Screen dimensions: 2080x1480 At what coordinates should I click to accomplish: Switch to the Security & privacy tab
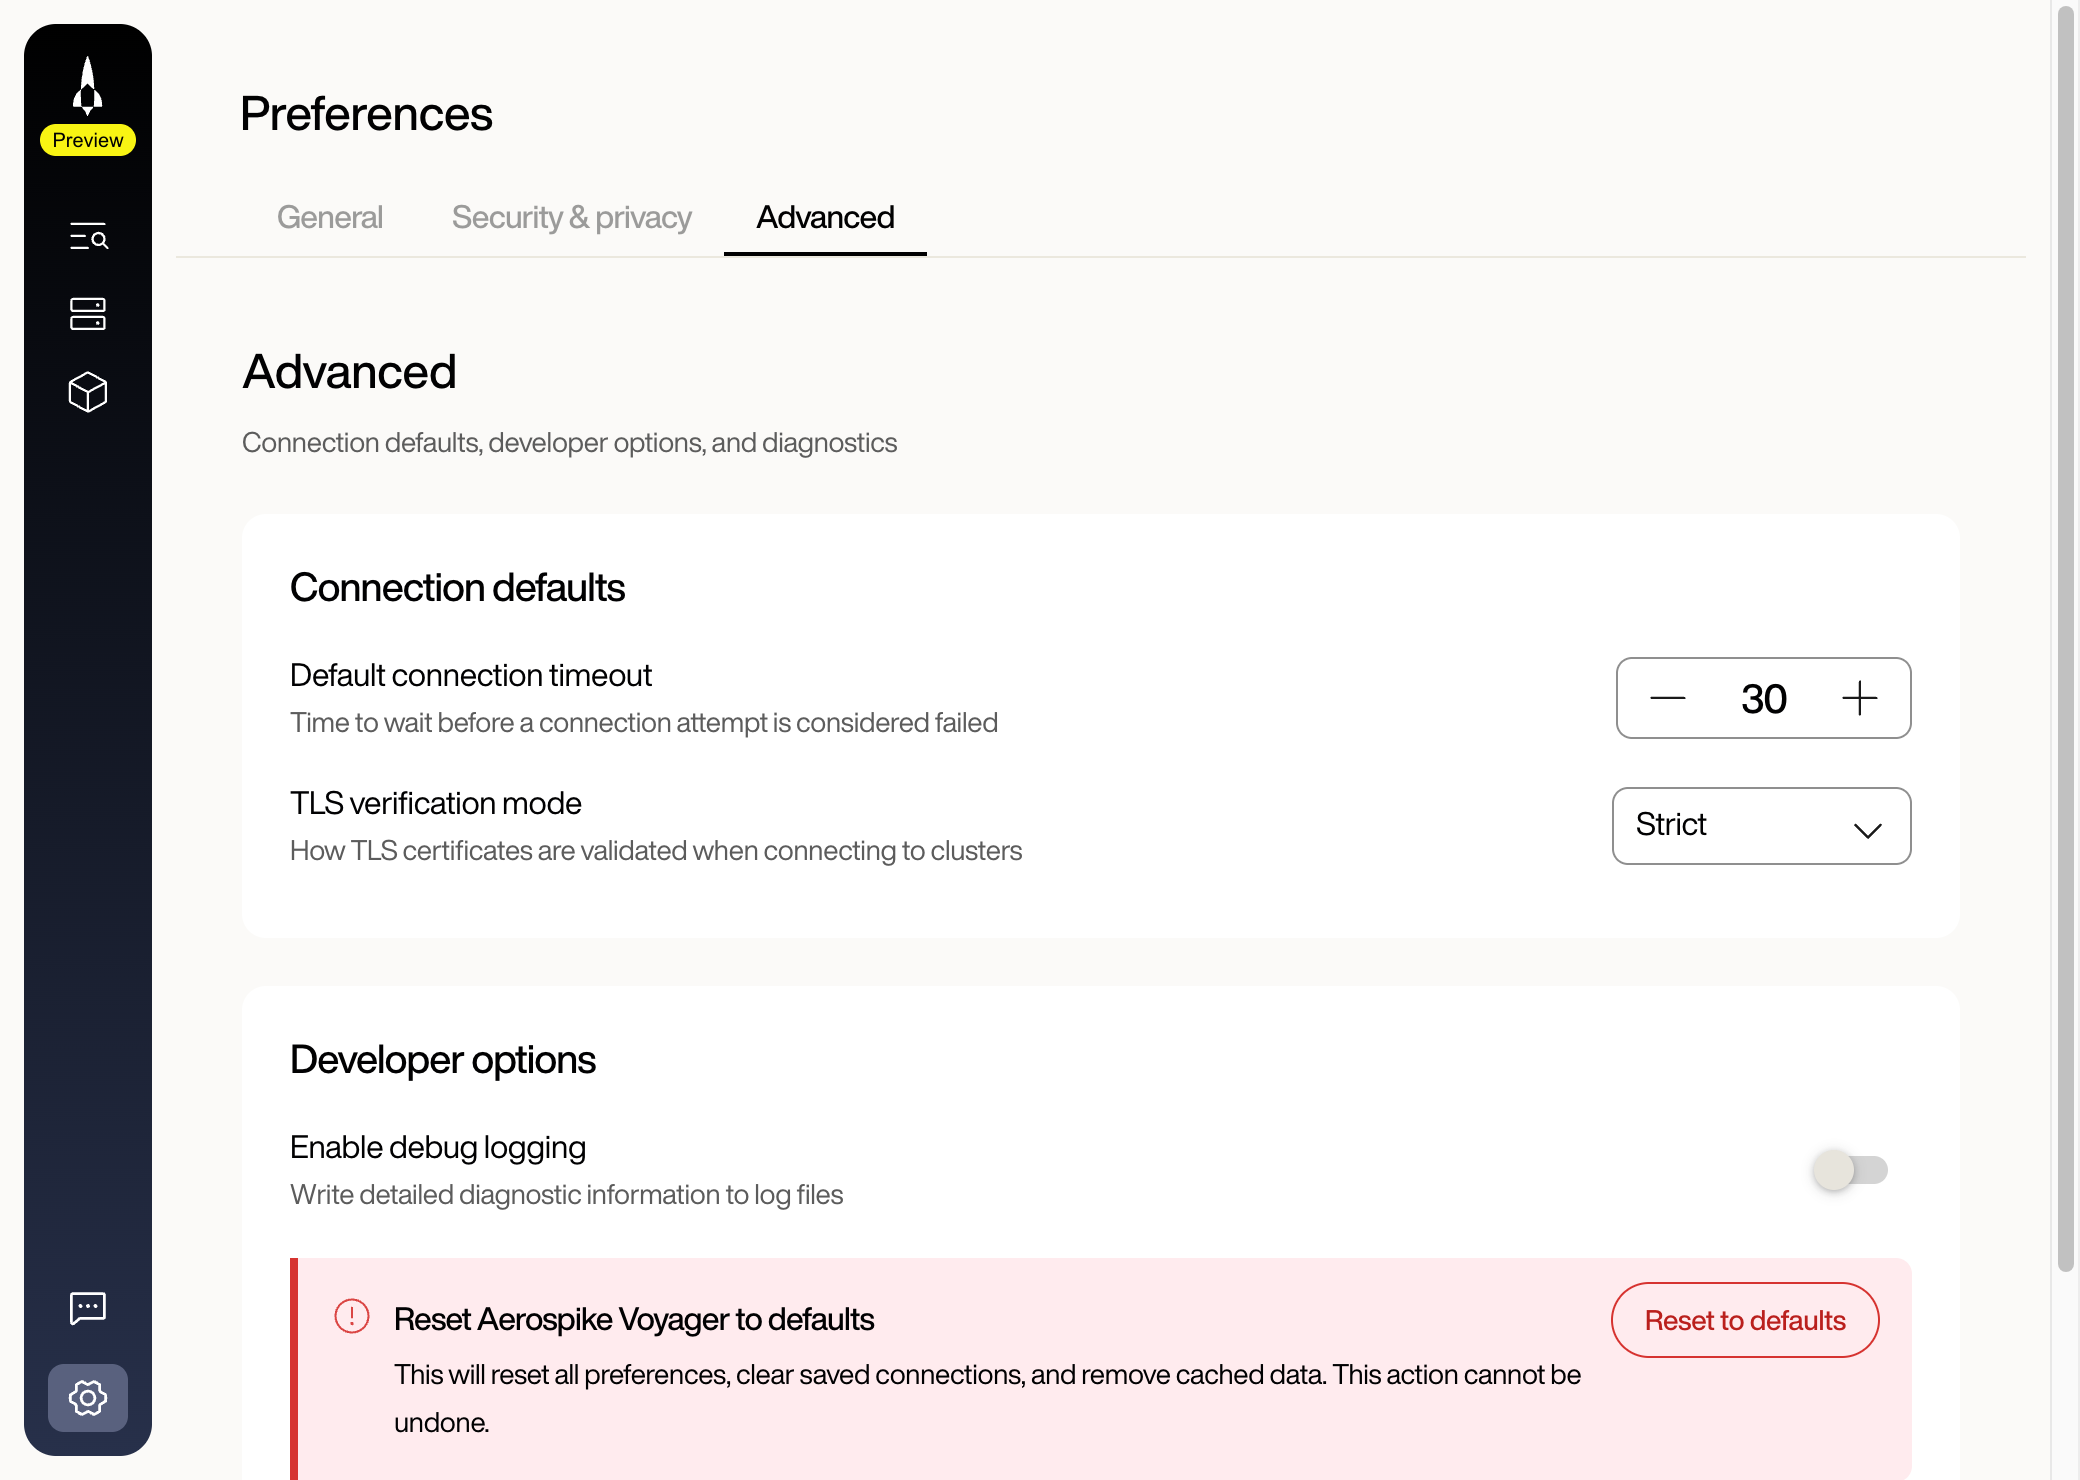click(x=572, y=217)
